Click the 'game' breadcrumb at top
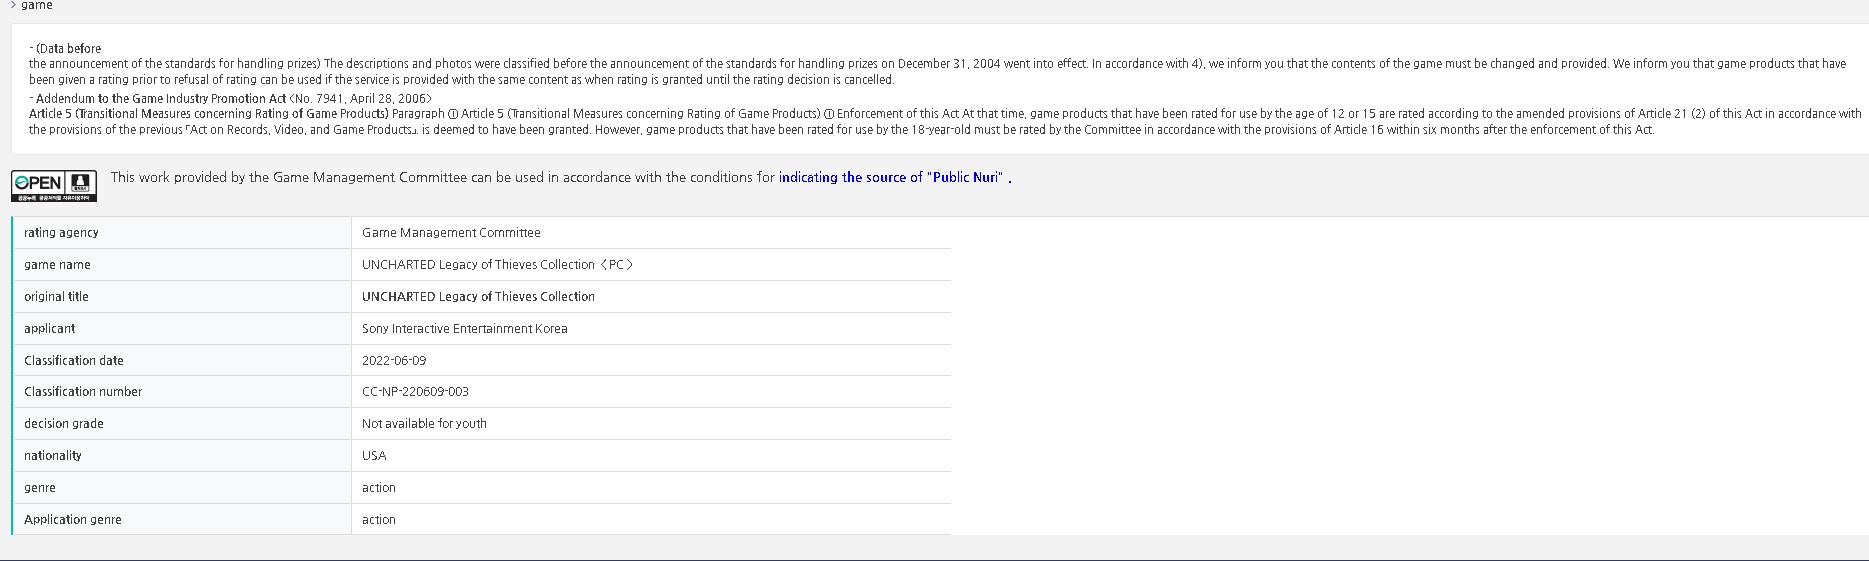 click(x=37, y=6)
